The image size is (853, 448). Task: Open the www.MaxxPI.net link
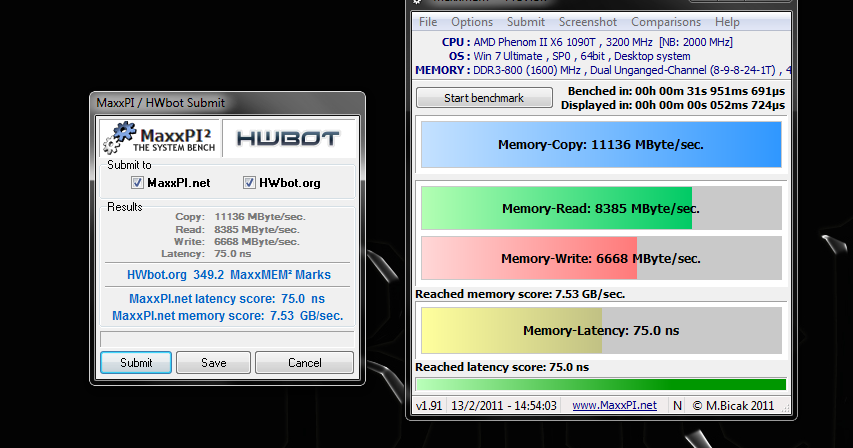614,405
